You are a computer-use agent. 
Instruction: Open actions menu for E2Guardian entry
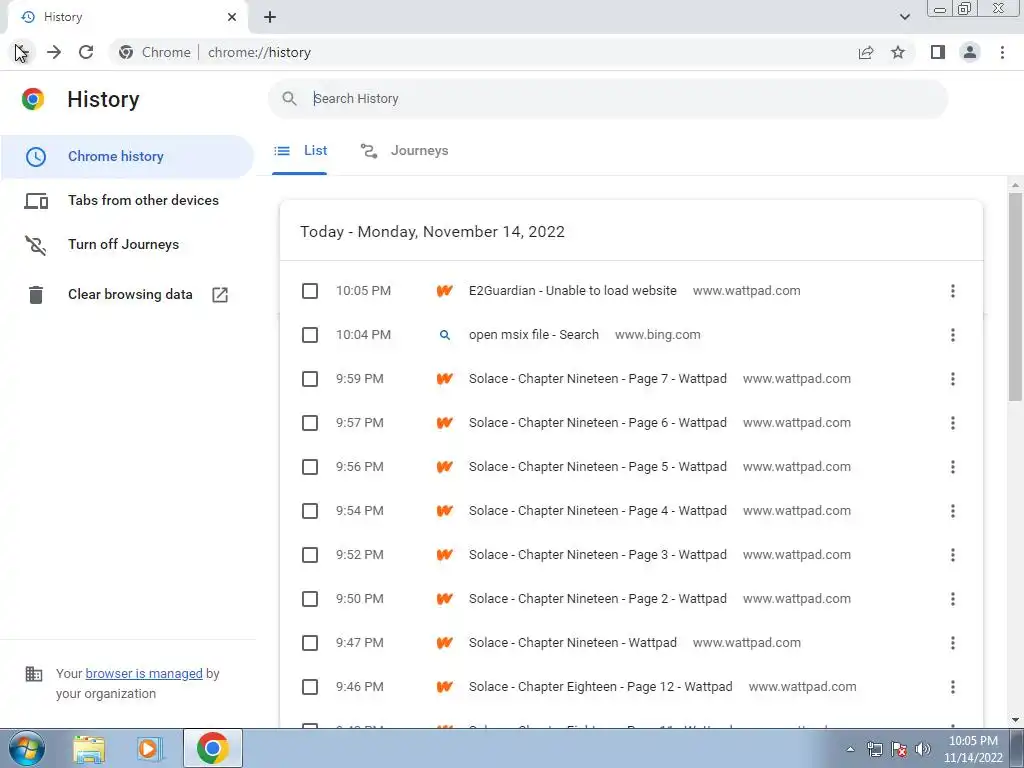[953, 291]
